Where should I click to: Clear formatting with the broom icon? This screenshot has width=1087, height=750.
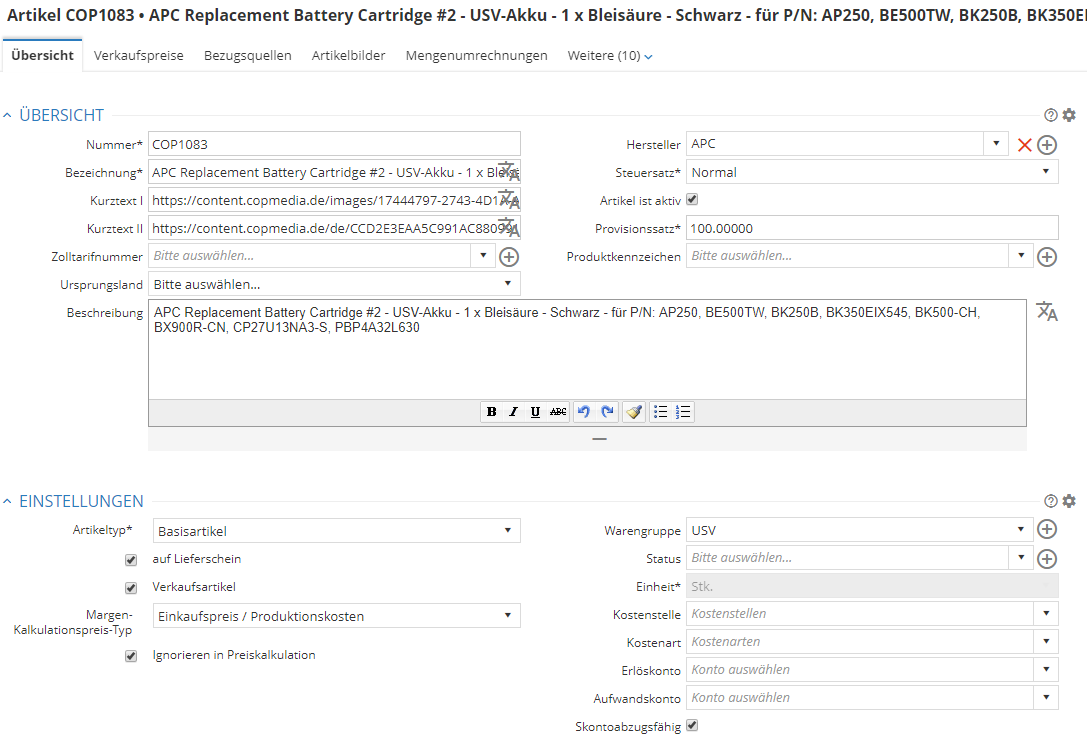pyautogui.click(x=634, y=412)
